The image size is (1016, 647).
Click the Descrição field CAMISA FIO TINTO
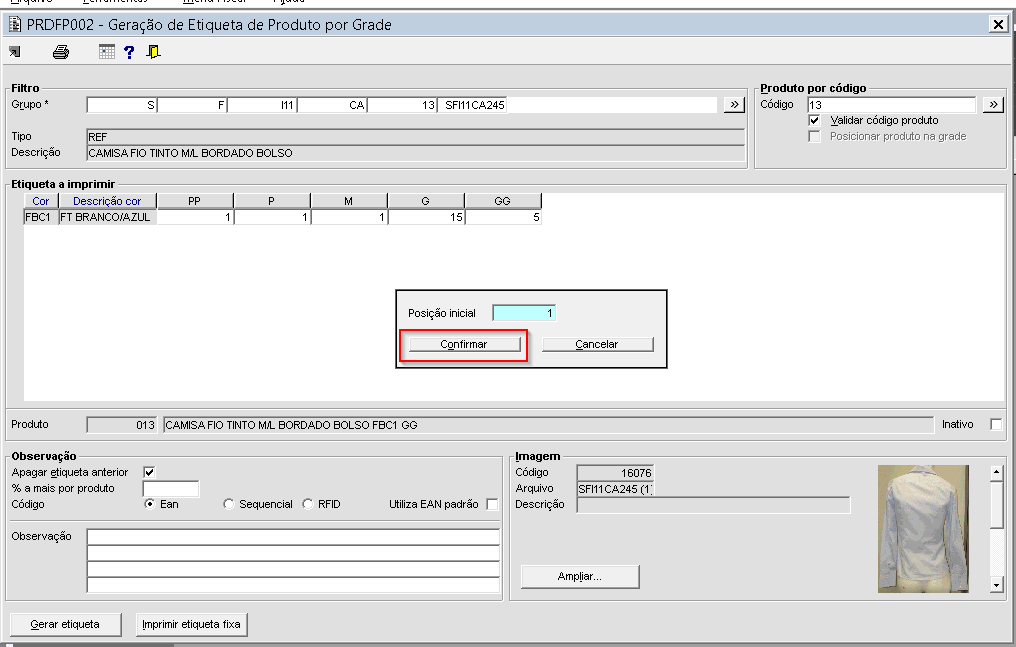coord(415,153)
